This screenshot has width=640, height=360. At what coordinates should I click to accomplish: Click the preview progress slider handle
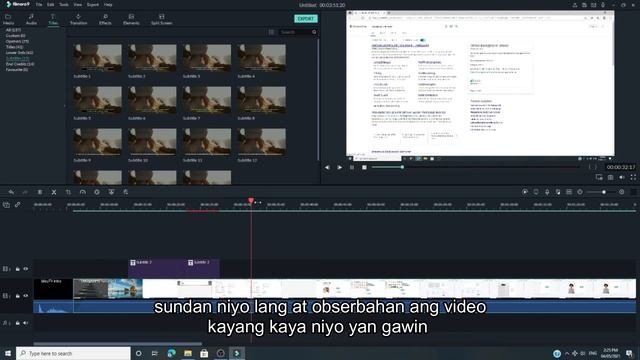(x=402, y=167)
